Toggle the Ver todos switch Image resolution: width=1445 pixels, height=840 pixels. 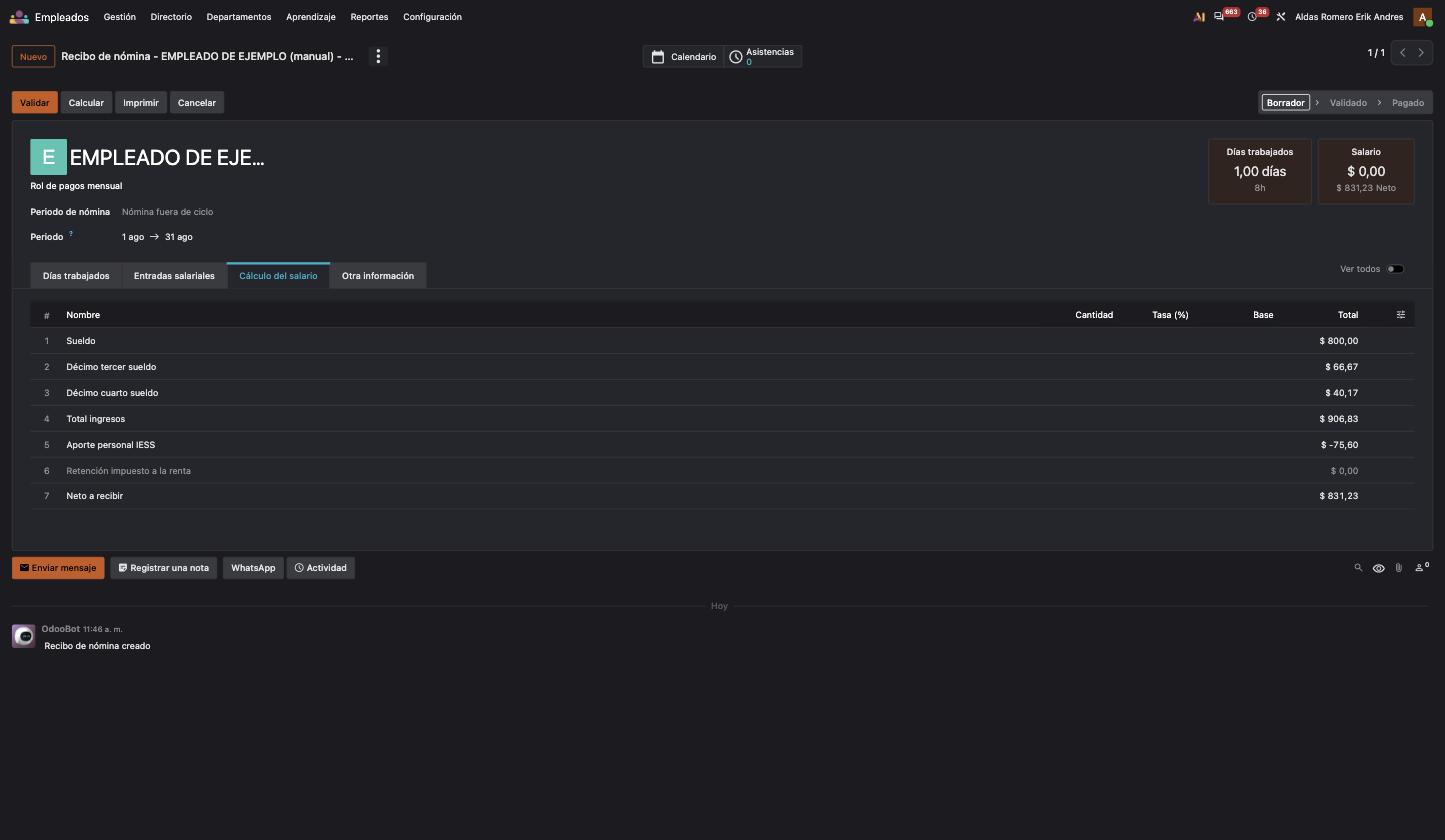(x=1395, y=269)
